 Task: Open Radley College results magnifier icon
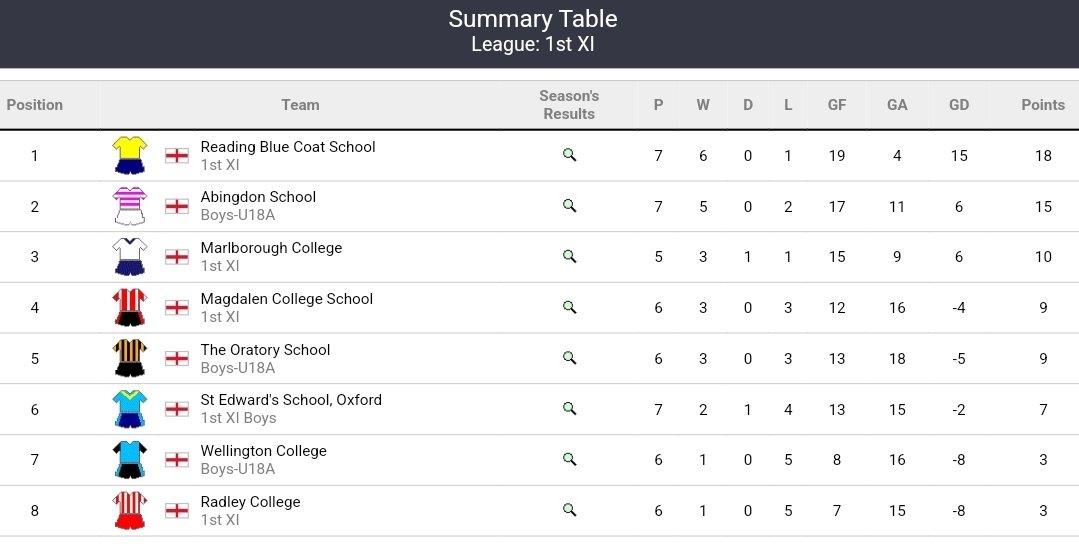click(x=569, y=510)
